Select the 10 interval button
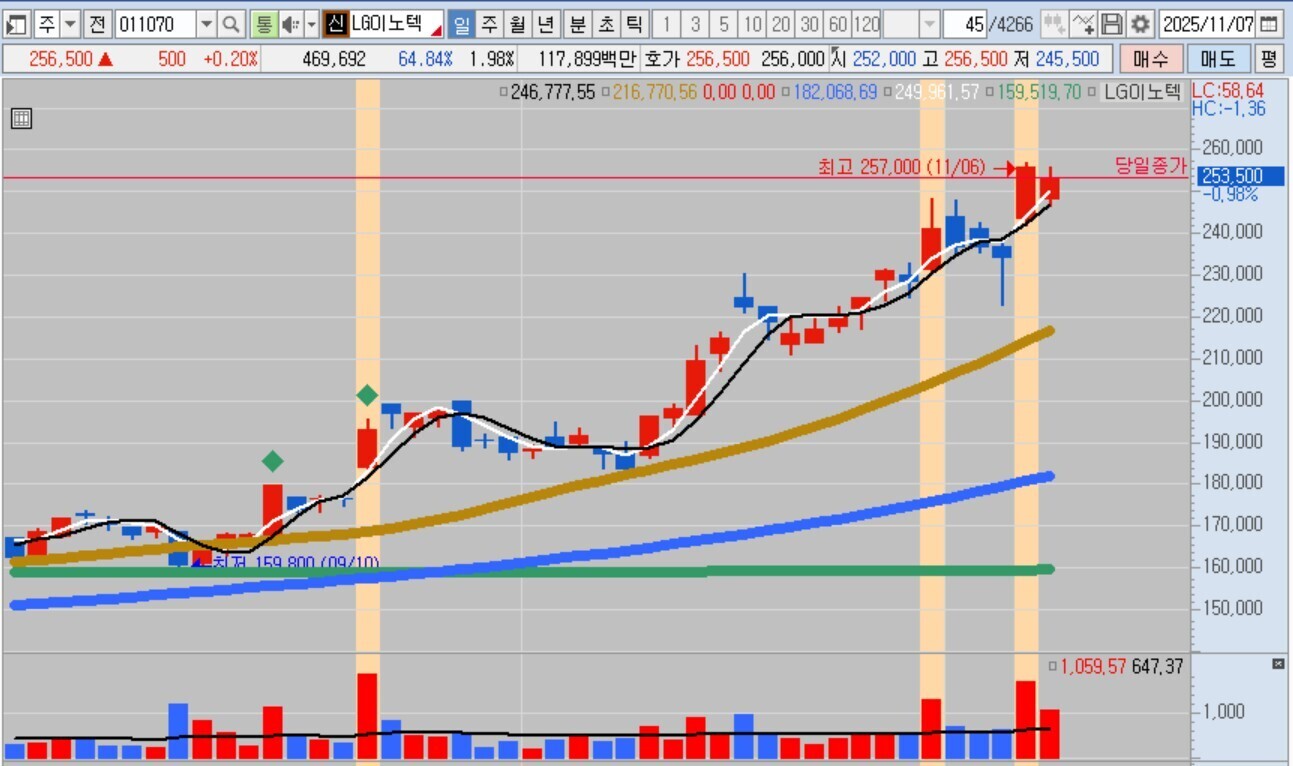This screenshot has height=766, width=1293. point(753,23)
